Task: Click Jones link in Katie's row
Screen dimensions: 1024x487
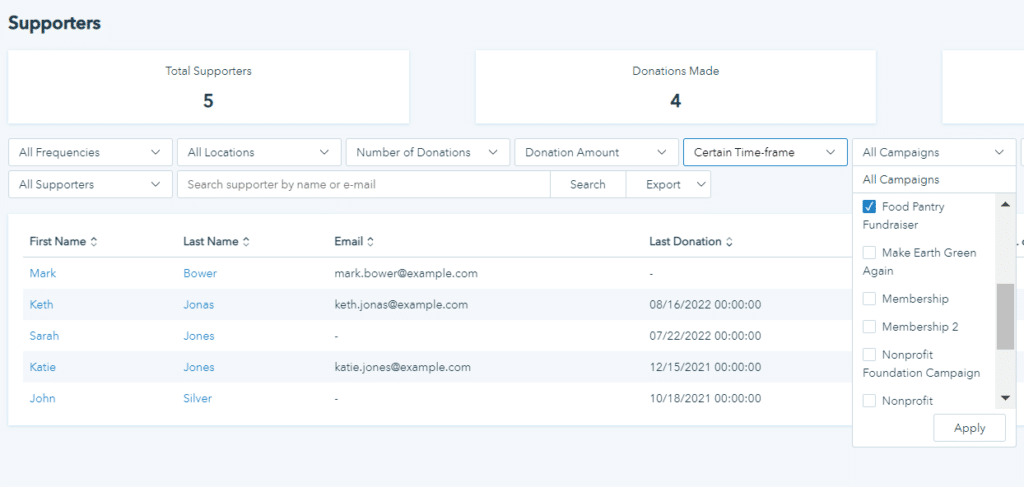Action: 199,368
